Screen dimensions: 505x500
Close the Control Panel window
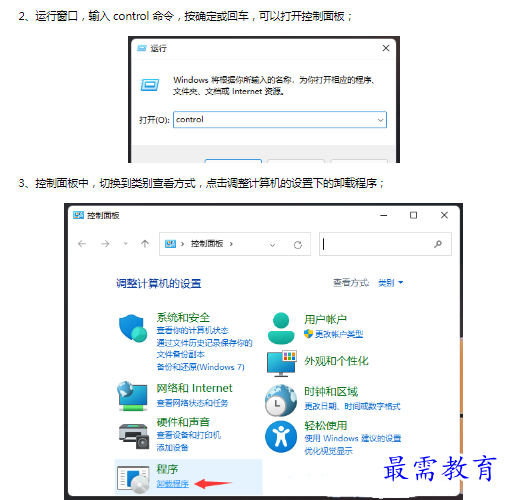click(x=444, y=215)
